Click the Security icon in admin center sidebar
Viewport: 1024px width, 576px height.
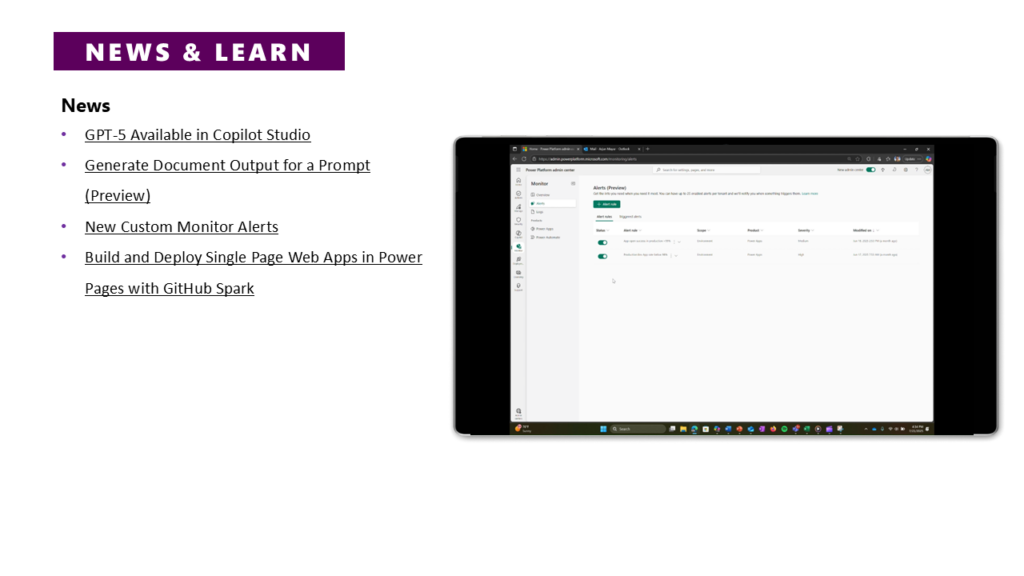pos(519,221)
